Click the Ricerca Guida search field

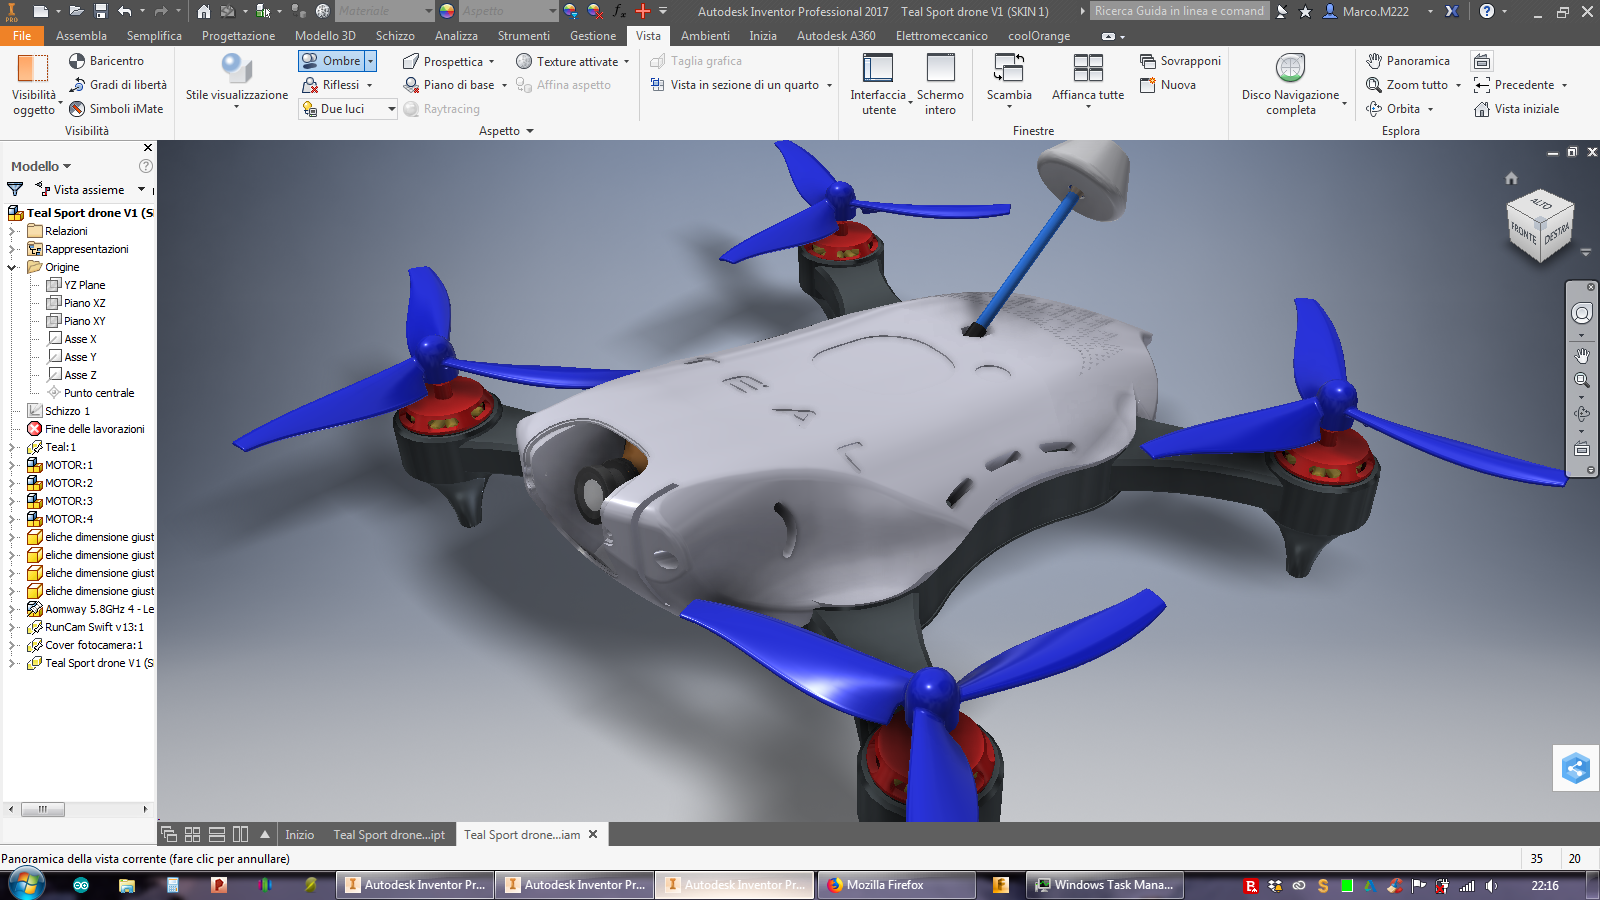(1179, 11)
